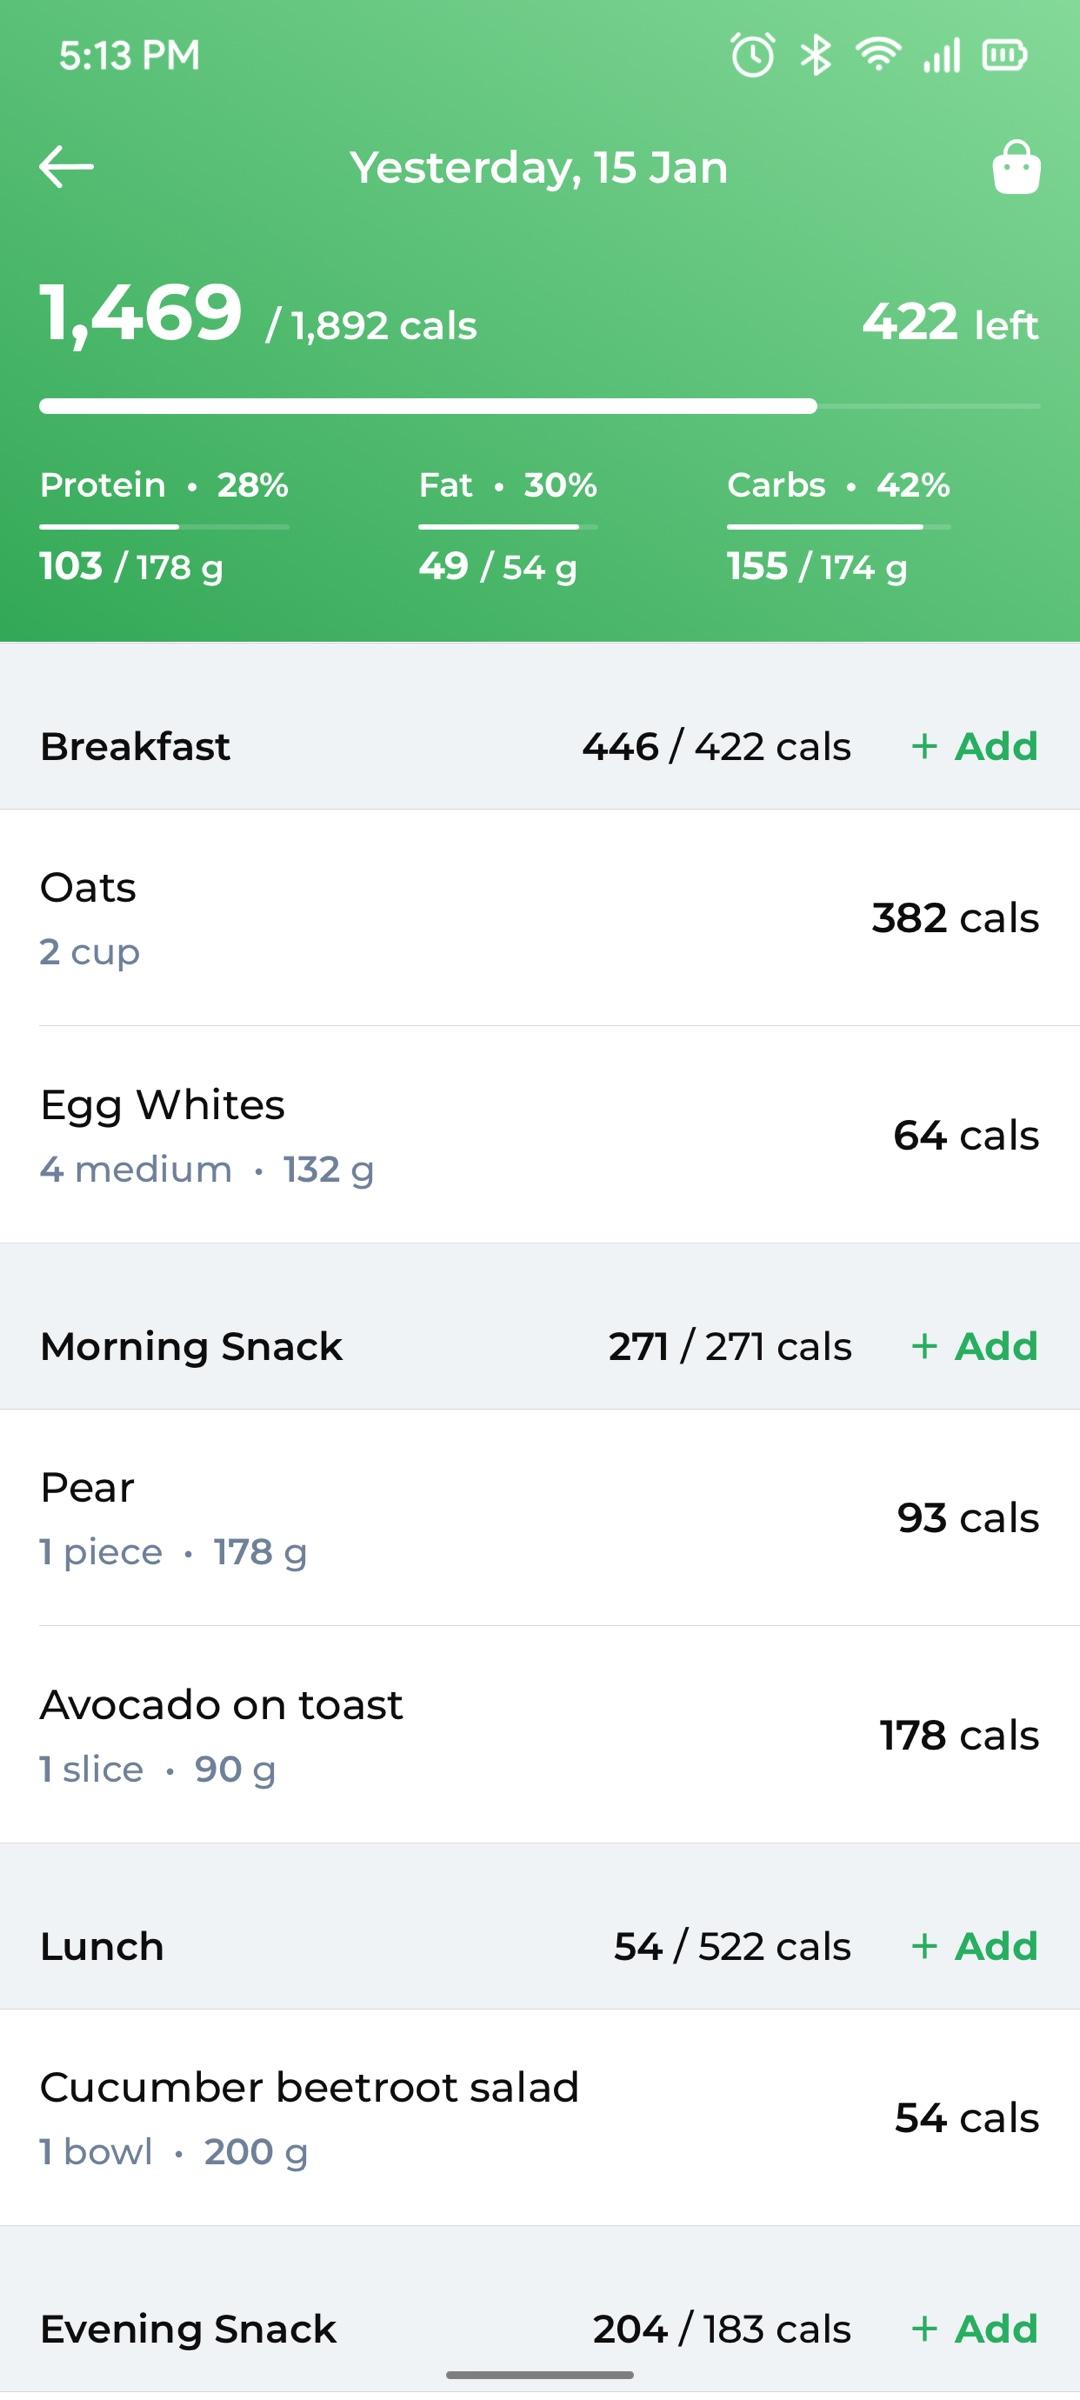Add food to Breakfast
Image resolution: width=1080 pixels, height=2400 pixels.
click(975, 747)
